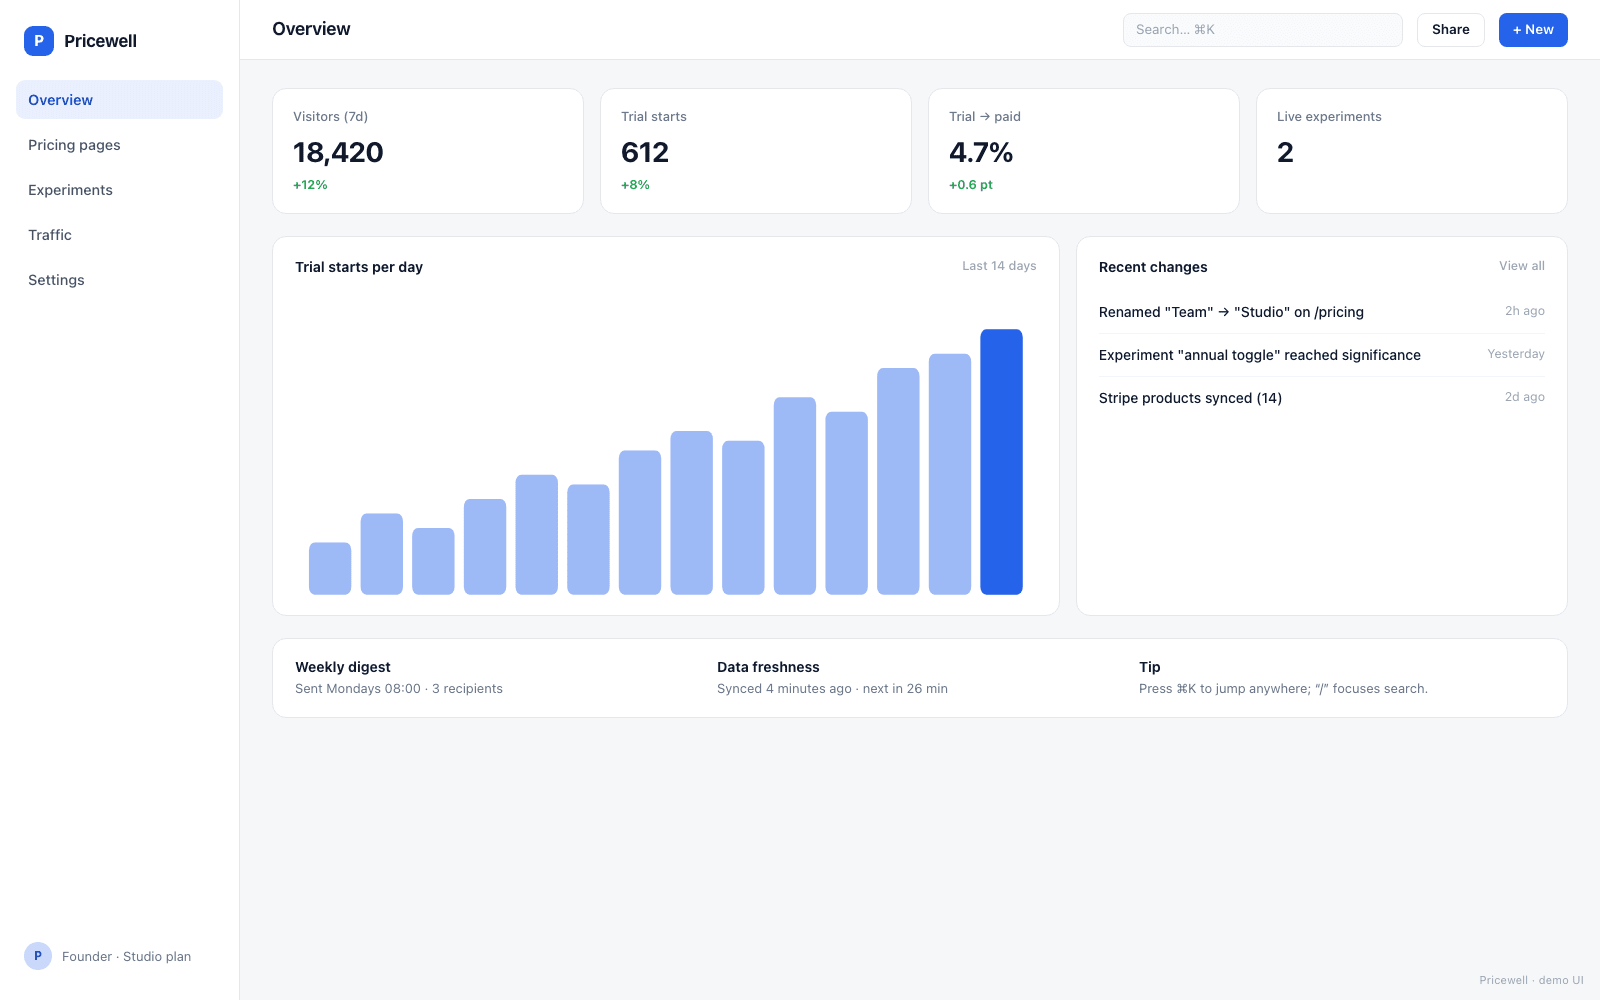Click the Overview page title in header
The width and height of the screenshot is (1600, 1000).
311,29
